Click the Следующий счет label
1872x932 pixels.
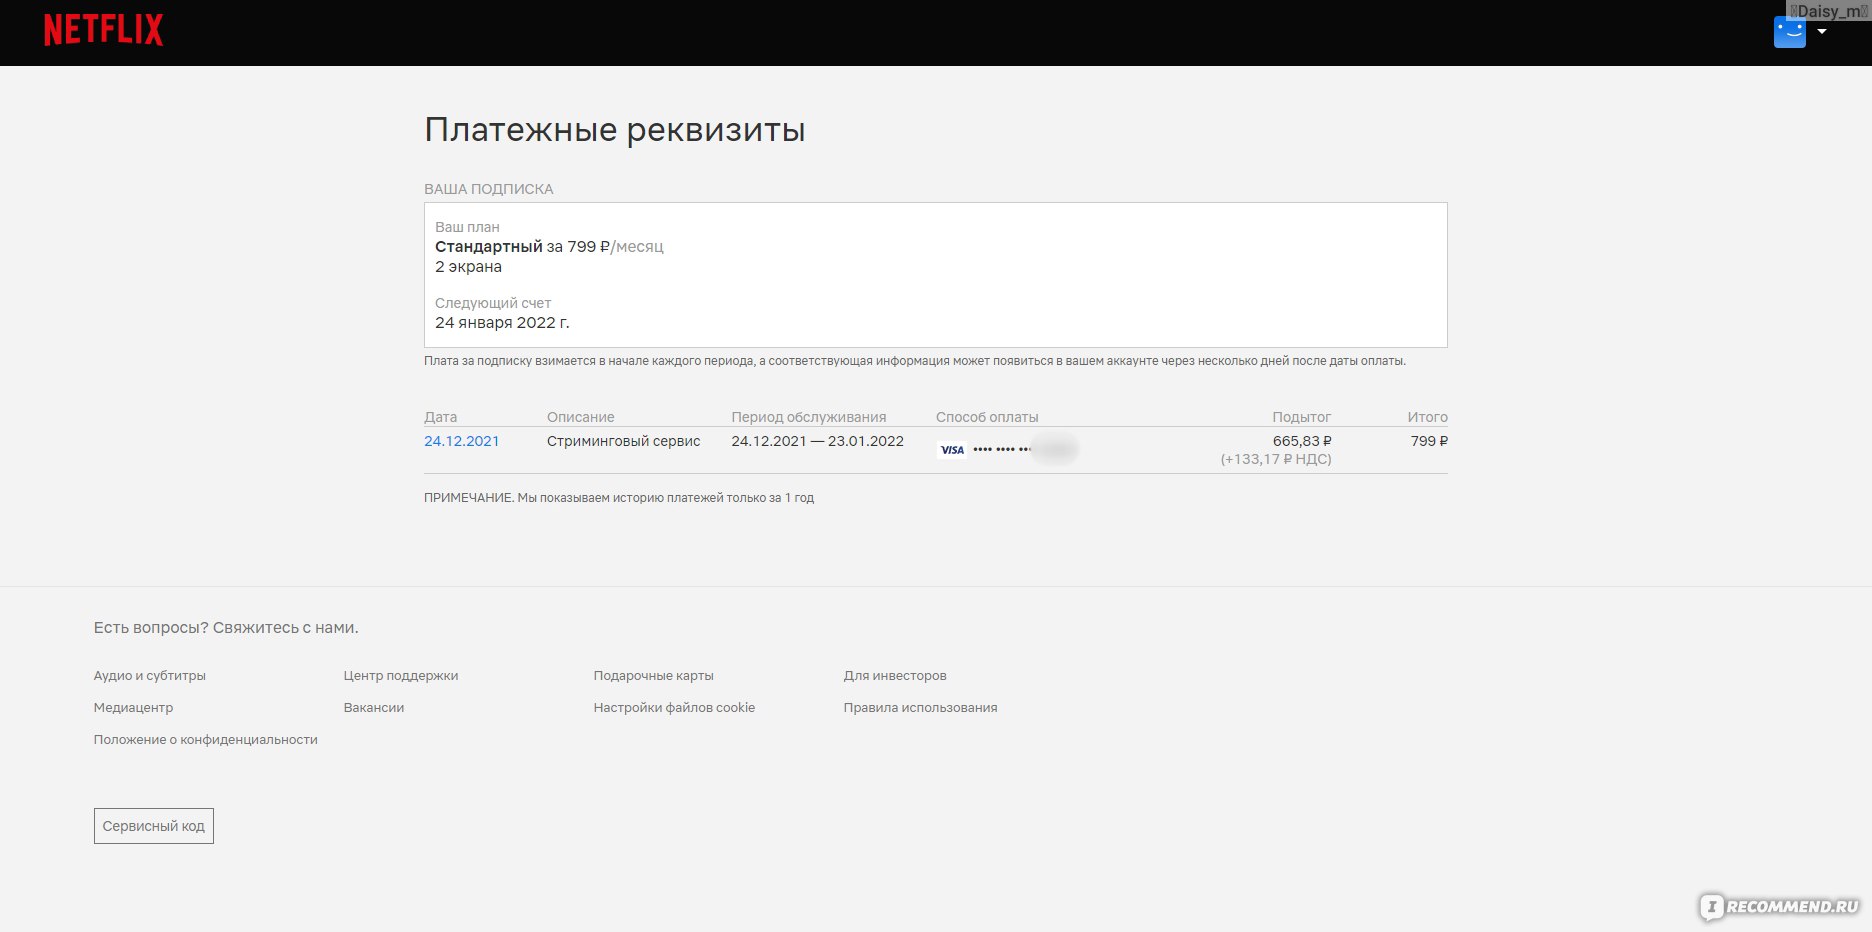(493, 303)
